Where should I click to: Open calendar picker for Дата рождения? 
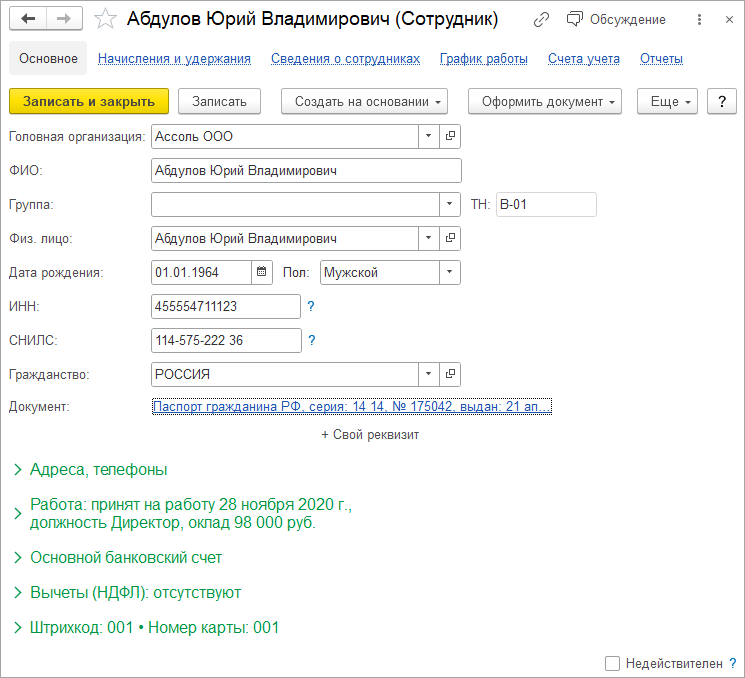[x=262, y=272]
